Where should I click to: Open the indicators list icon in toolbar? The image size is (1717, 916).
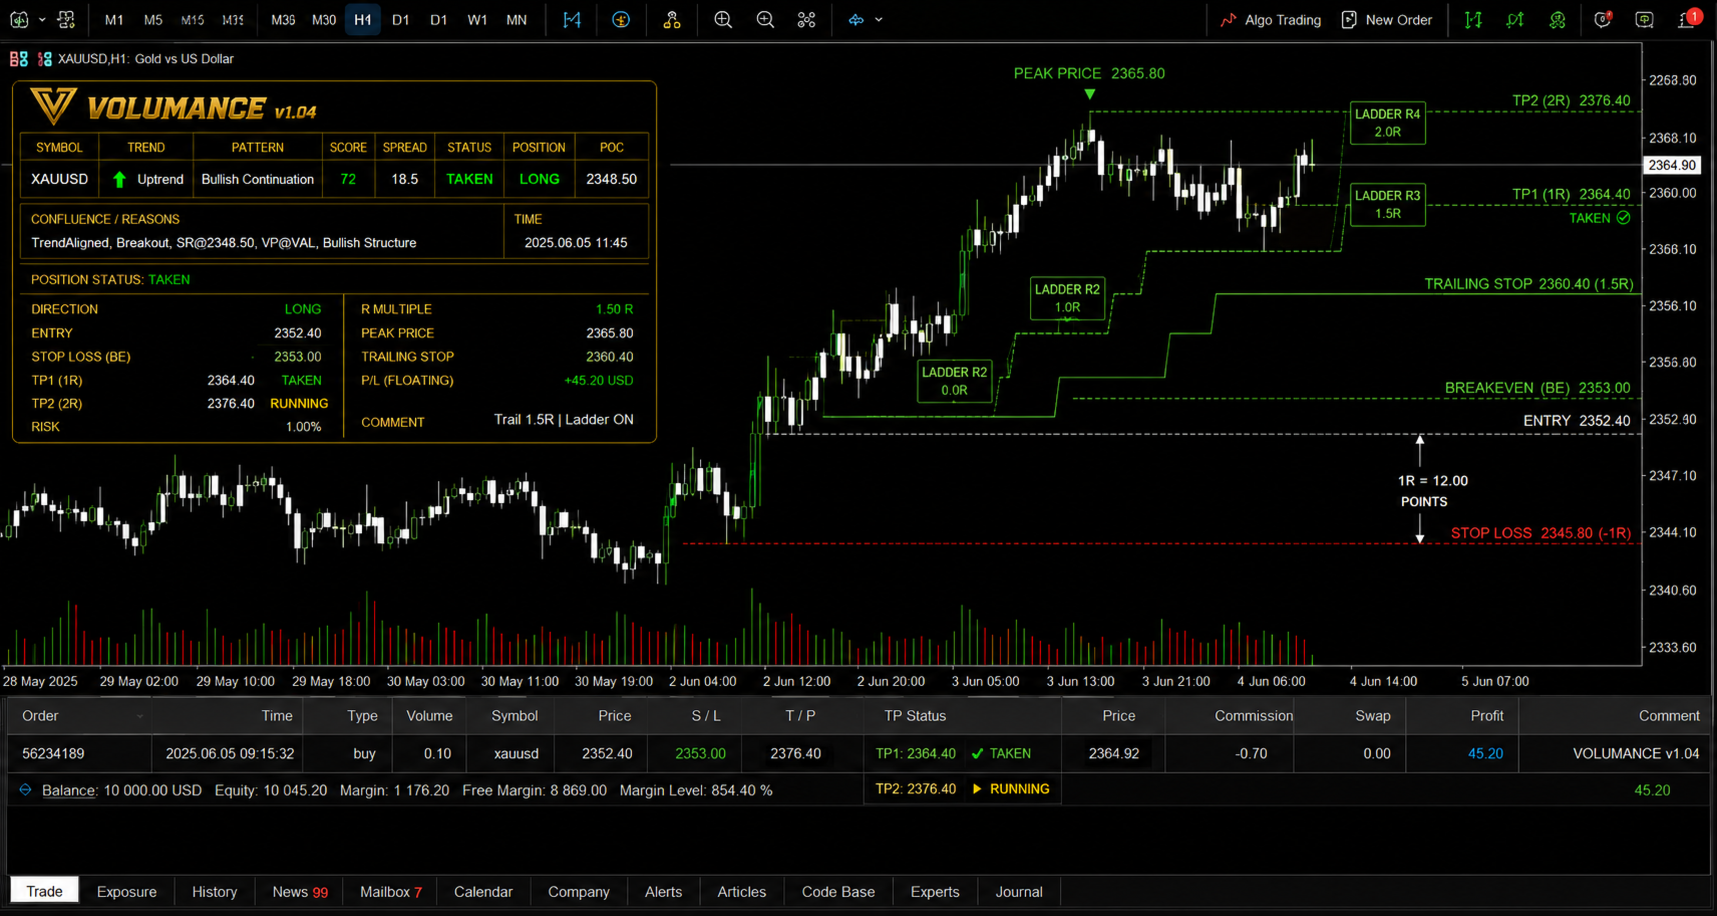pos(621,20)
